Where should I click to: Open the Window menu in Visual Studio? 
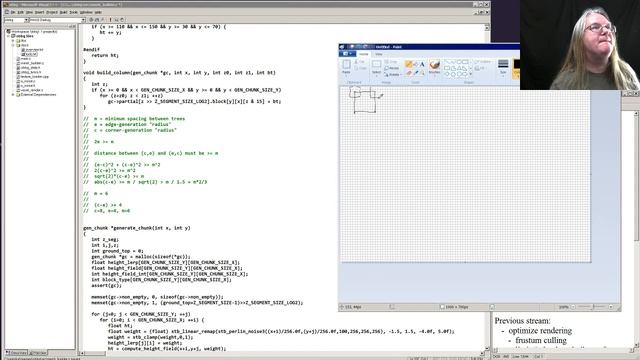point(86,12)
